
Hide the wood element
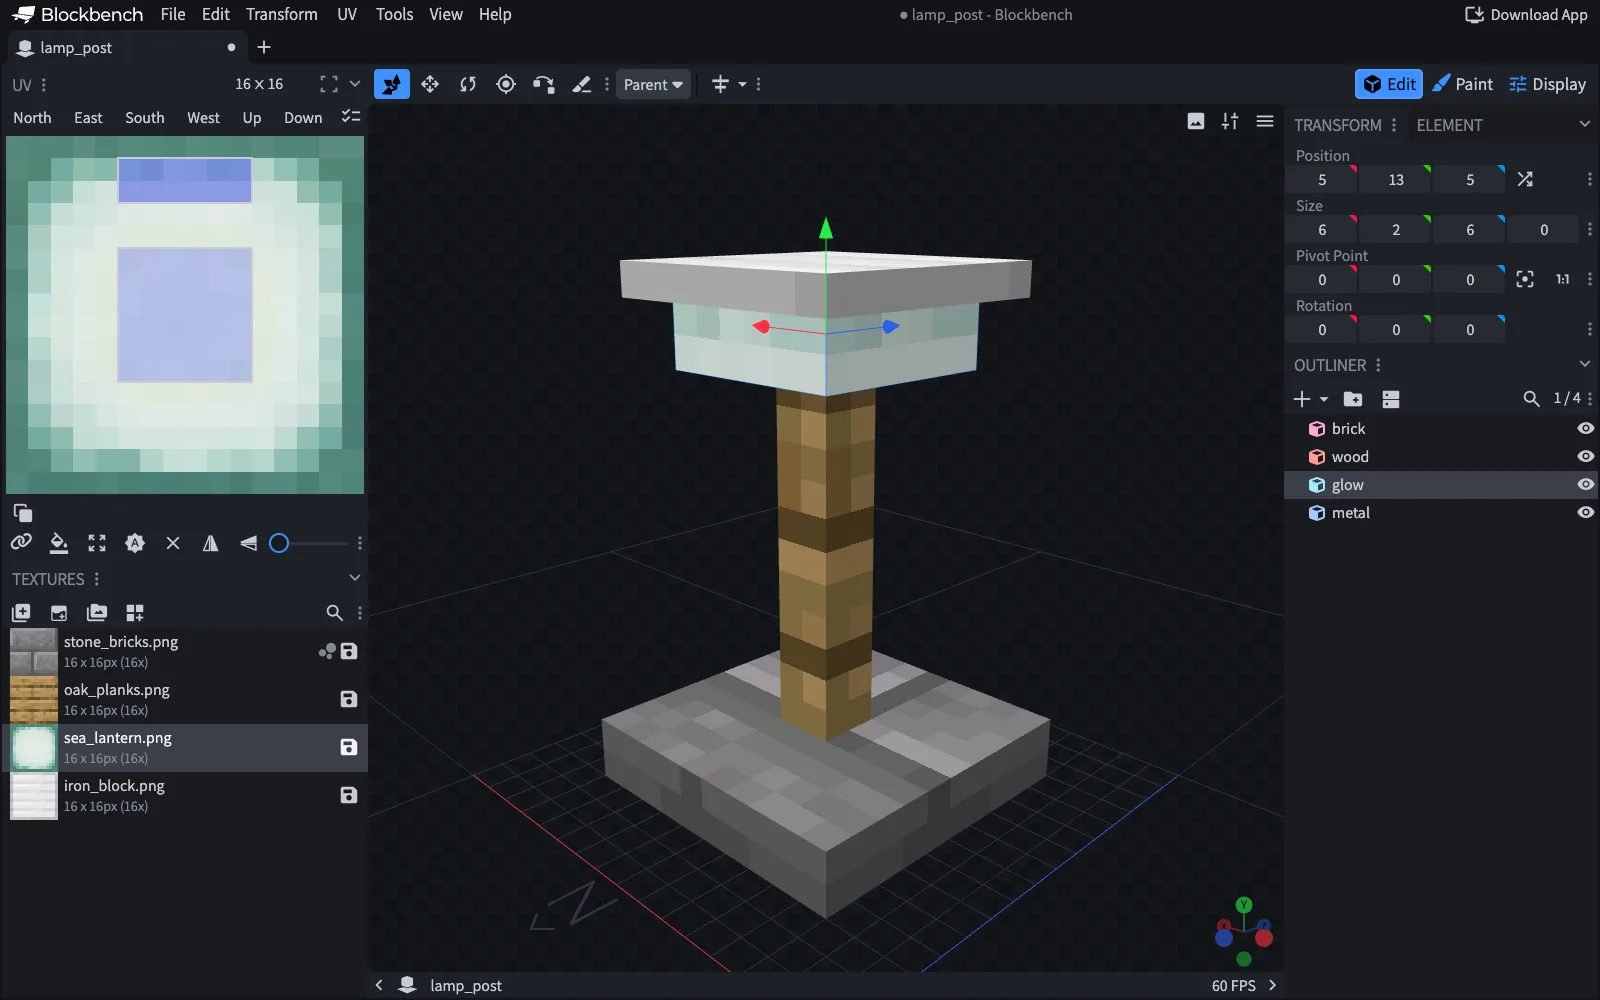(1585, 456)
